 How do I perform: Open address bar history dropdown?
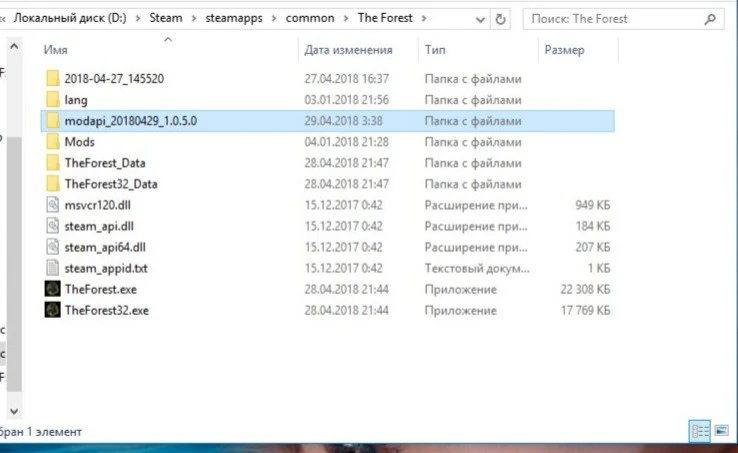480,20
